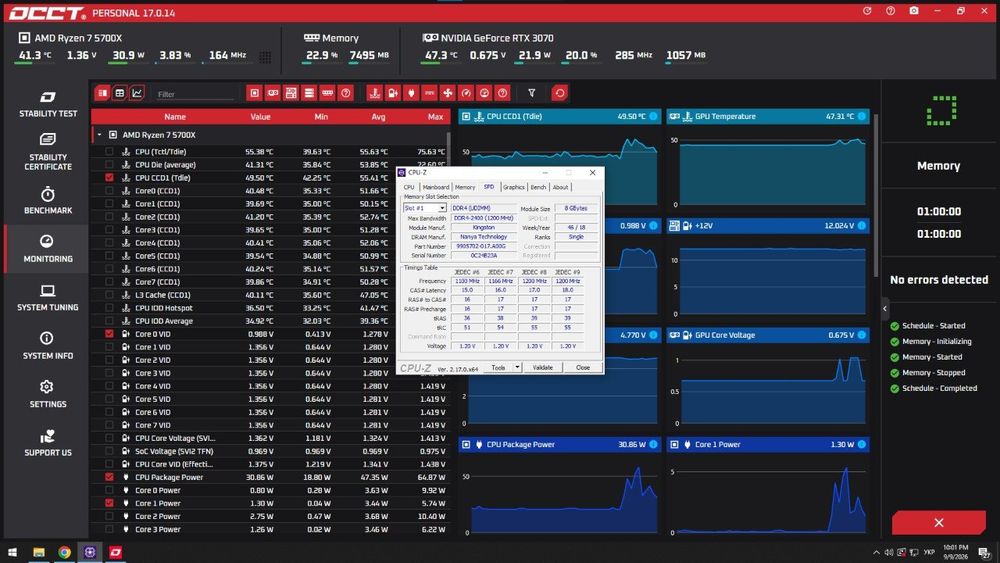The image size is (1000, 563).
Task: Click the blue circle on CPU Package Power graph
Action: tap(653, 444)
